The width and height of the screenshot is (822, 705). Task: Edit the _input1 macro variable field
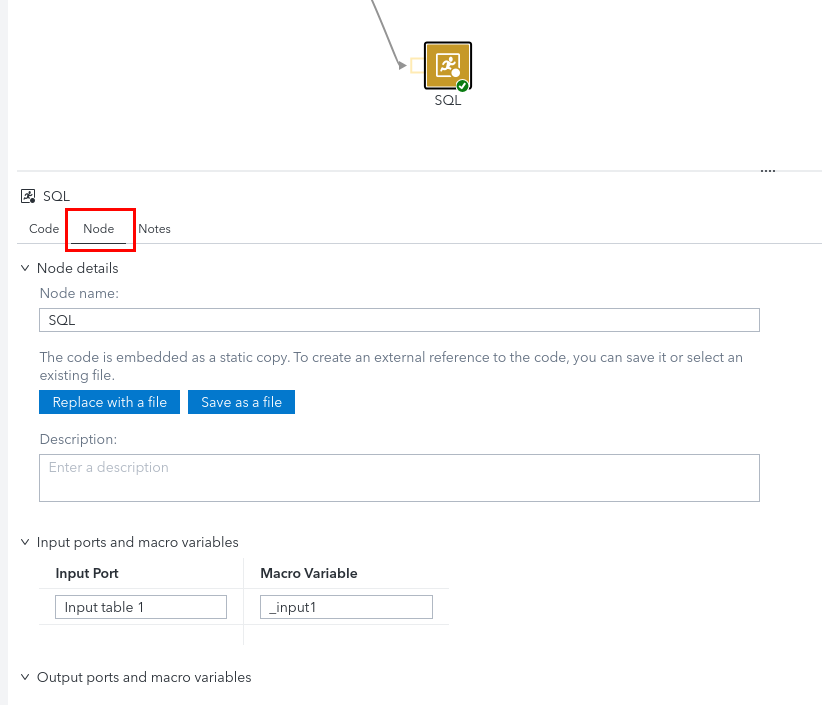click(346, 607)
